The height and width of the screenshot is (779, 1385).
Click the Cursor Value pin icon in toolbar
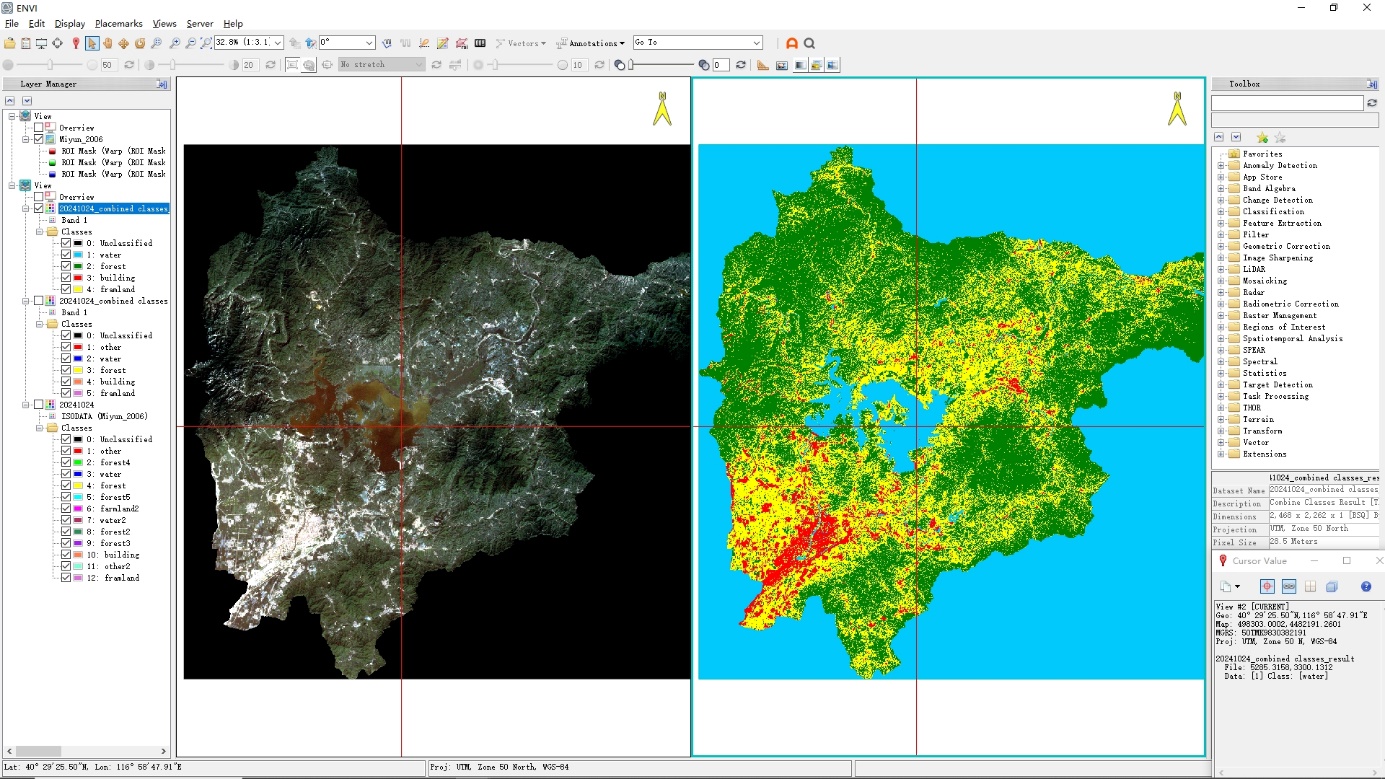75,43
